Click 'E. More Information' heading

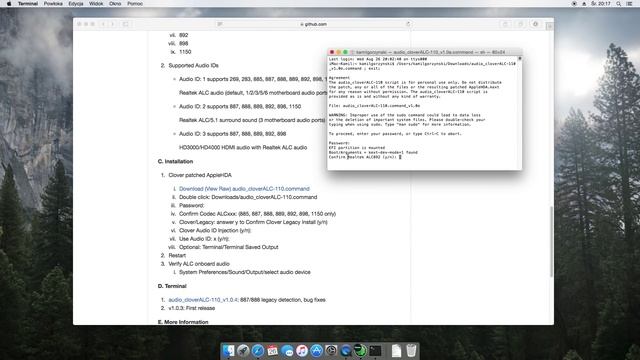pyautogui.click(x=183, y=322)
